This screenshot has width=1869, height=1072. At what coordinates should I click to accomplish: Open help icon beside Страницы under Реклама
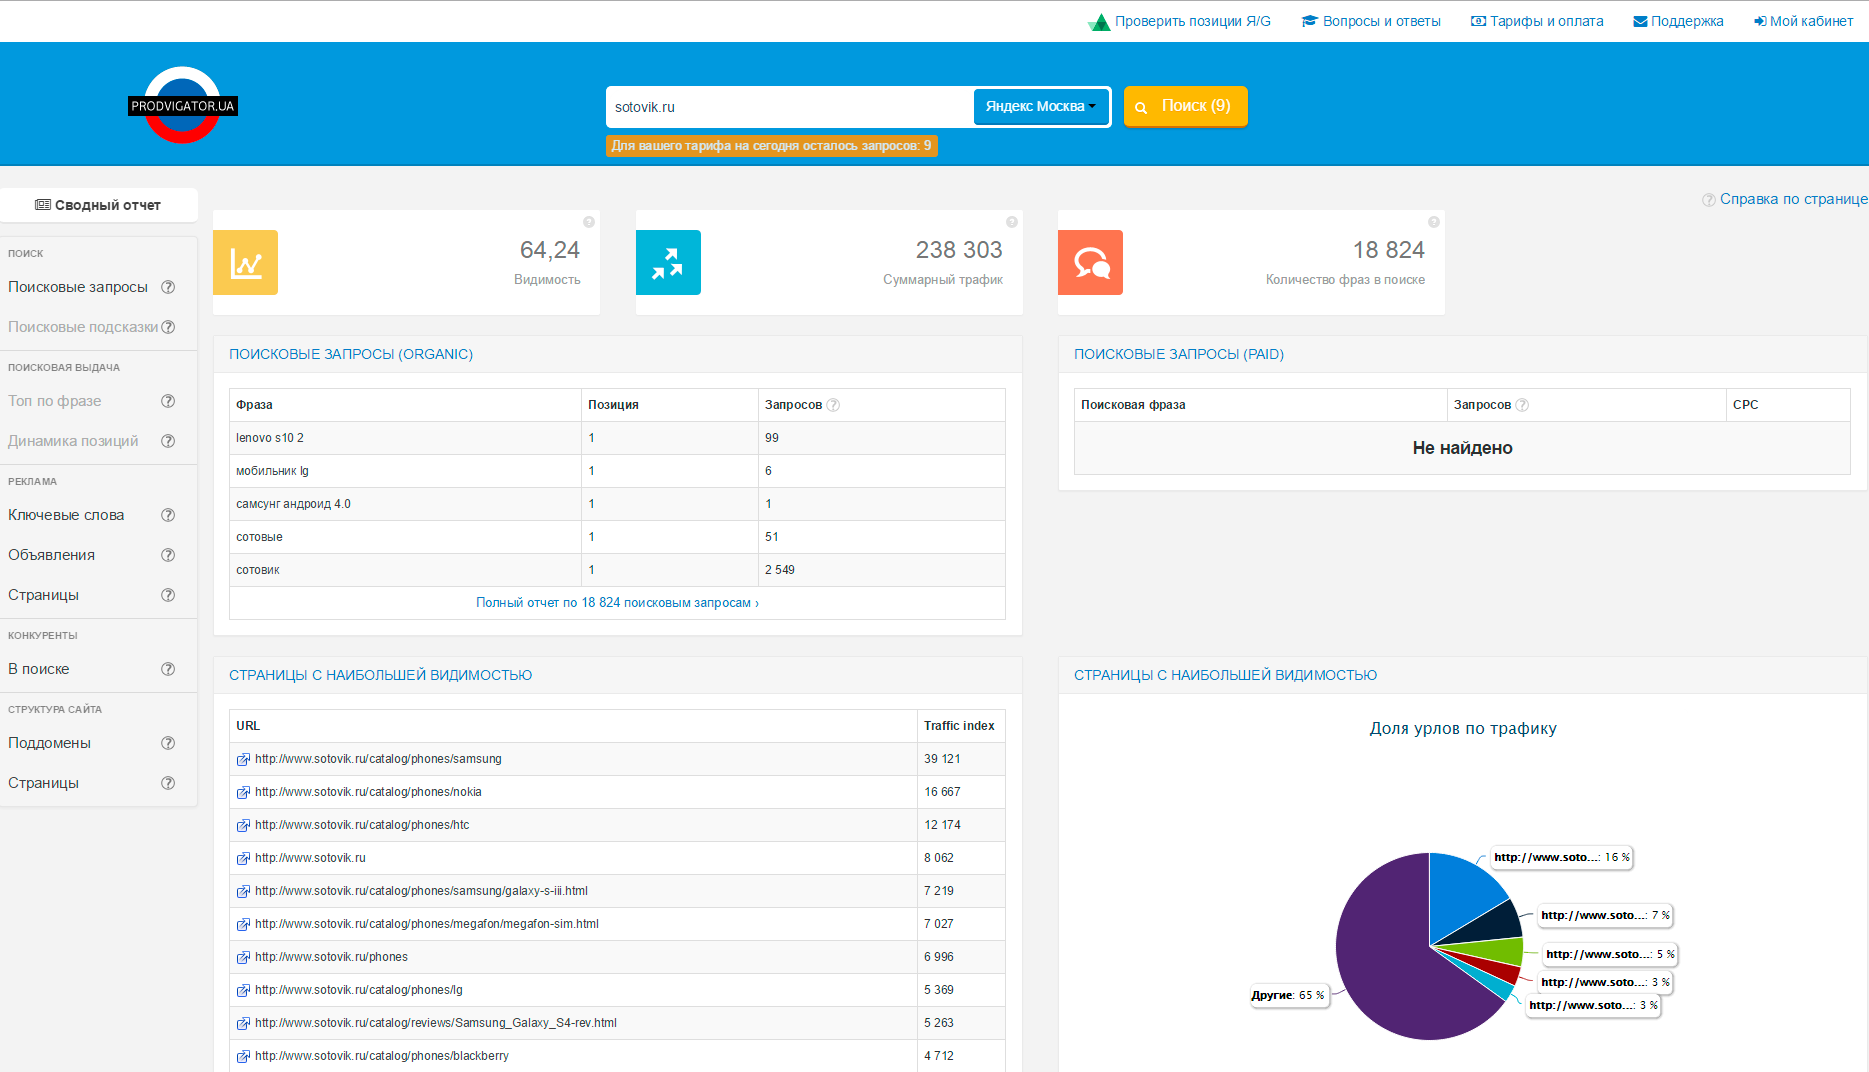[168, 595]
